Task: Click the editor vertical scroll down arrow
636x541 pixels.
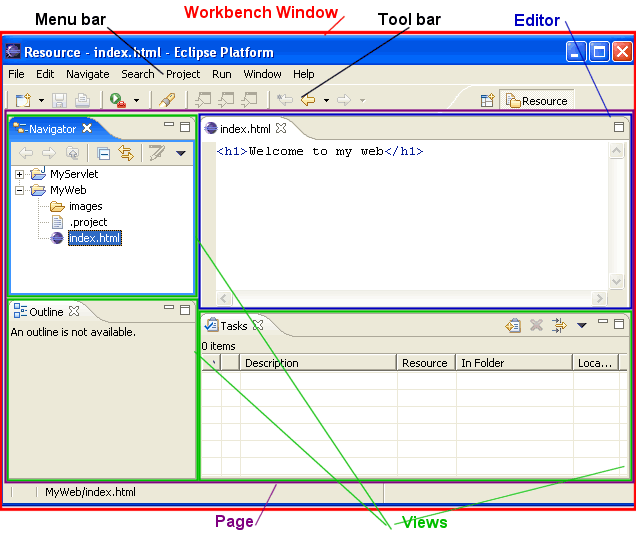Action: 617,281
